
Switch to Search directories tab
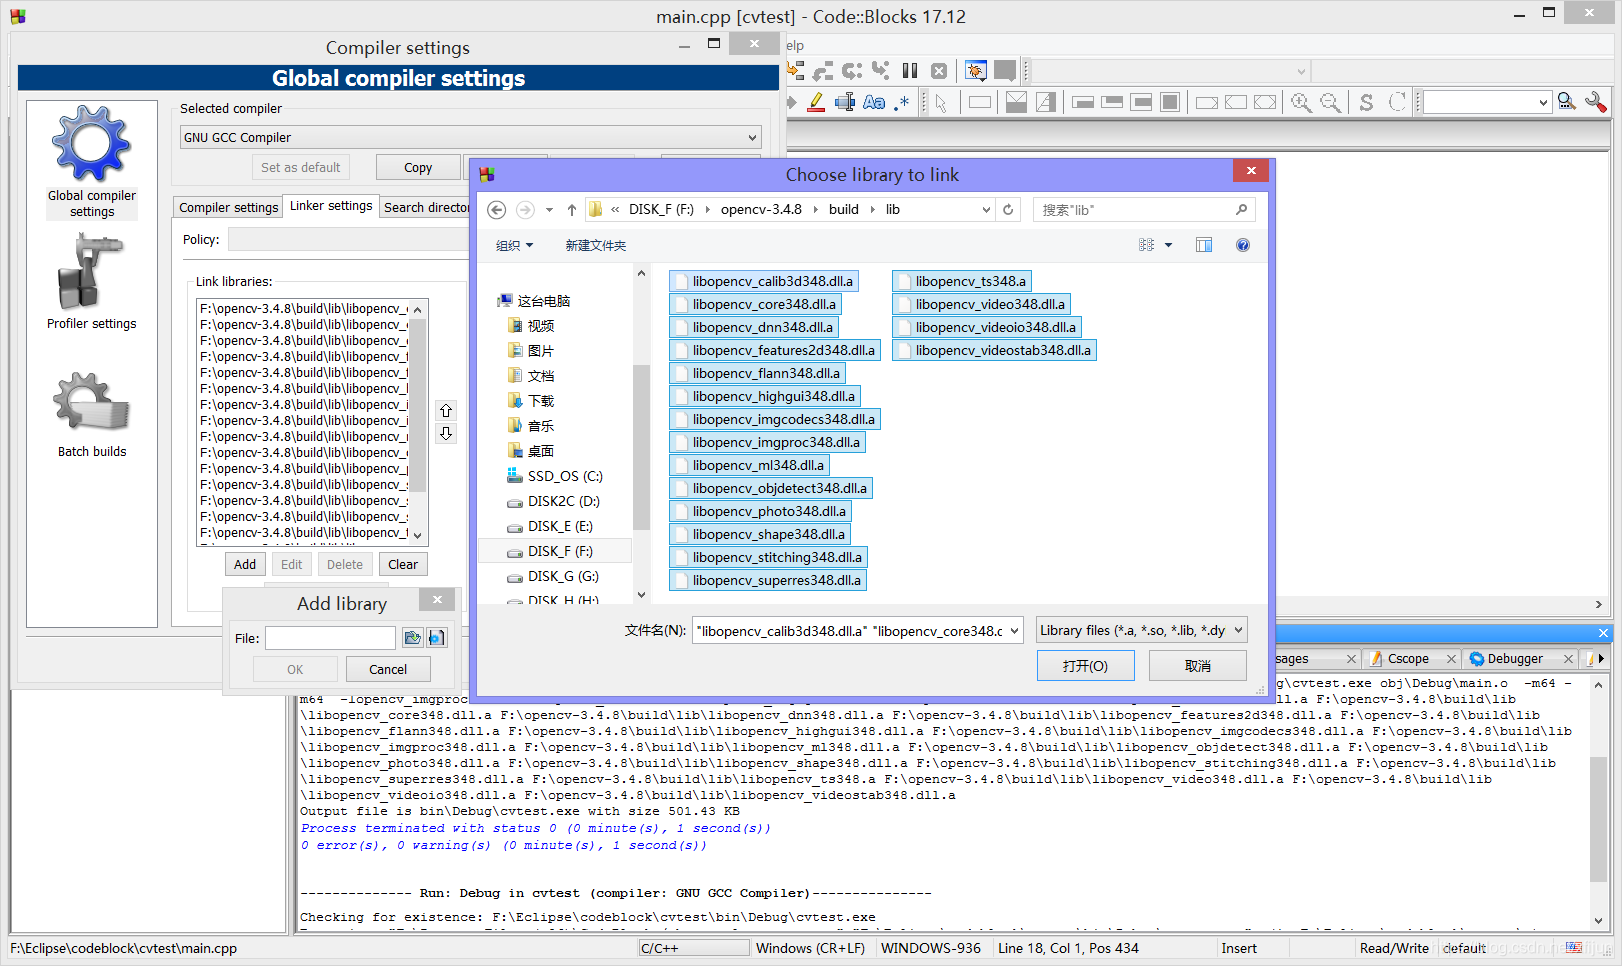click(426, 207)
